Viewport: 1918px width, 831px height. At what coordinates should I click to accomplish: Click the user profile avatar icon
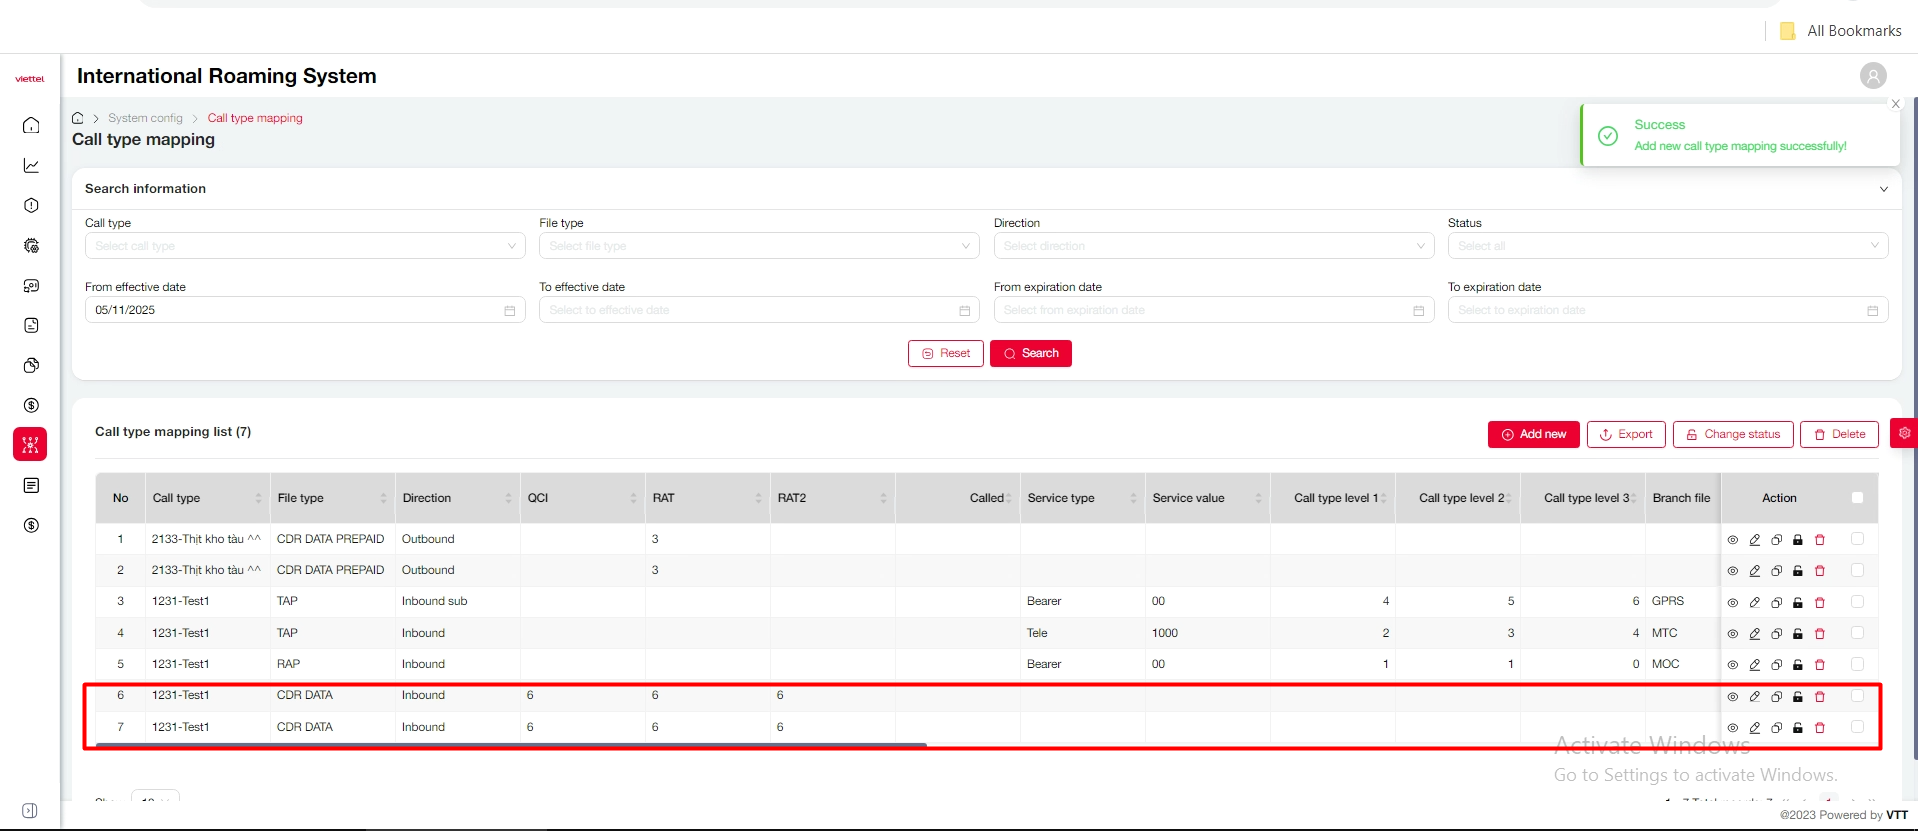tap(1872, 76)
